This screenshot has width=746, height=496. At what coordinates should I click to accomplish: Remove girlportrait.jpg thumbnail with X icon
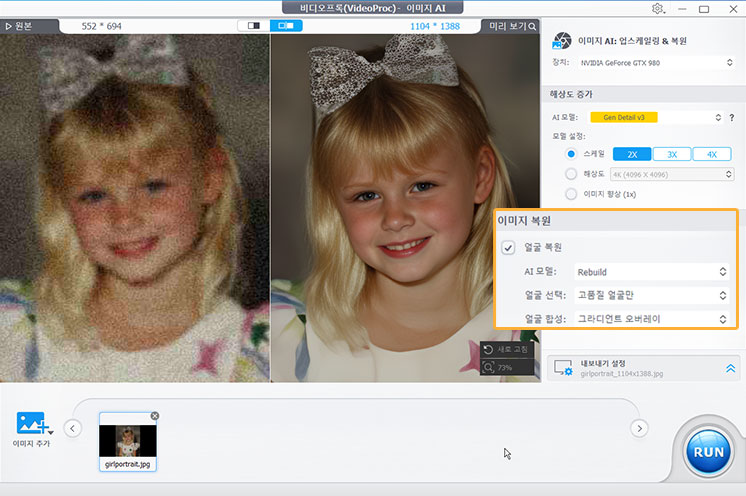coord(155,416)
